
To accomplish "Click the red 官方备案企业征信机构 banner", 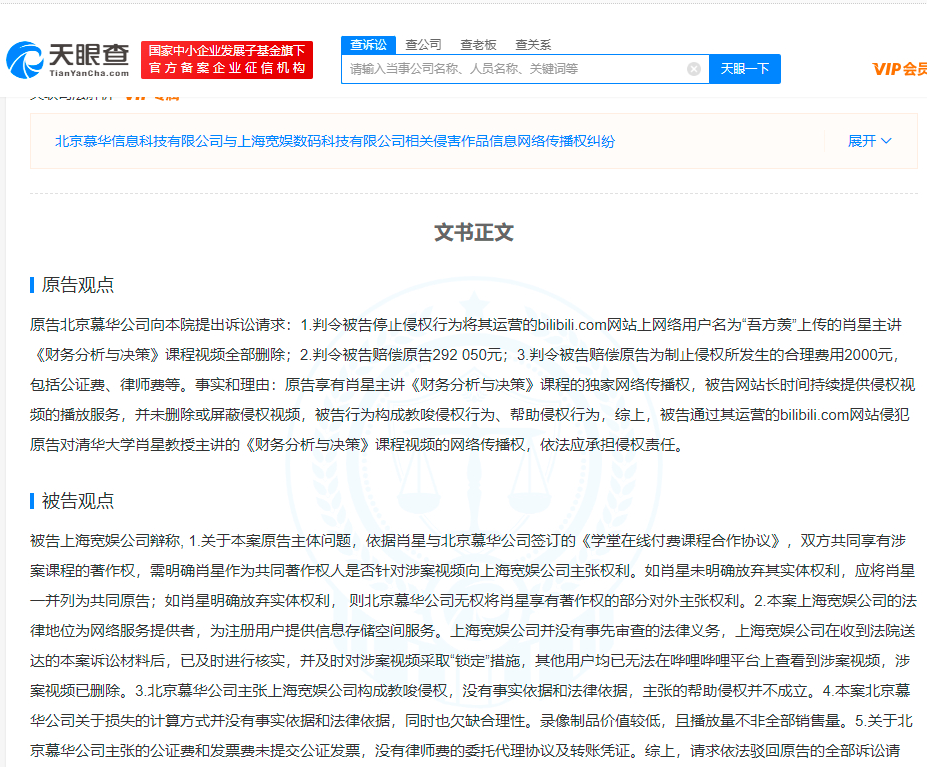I will click(227, 60).
